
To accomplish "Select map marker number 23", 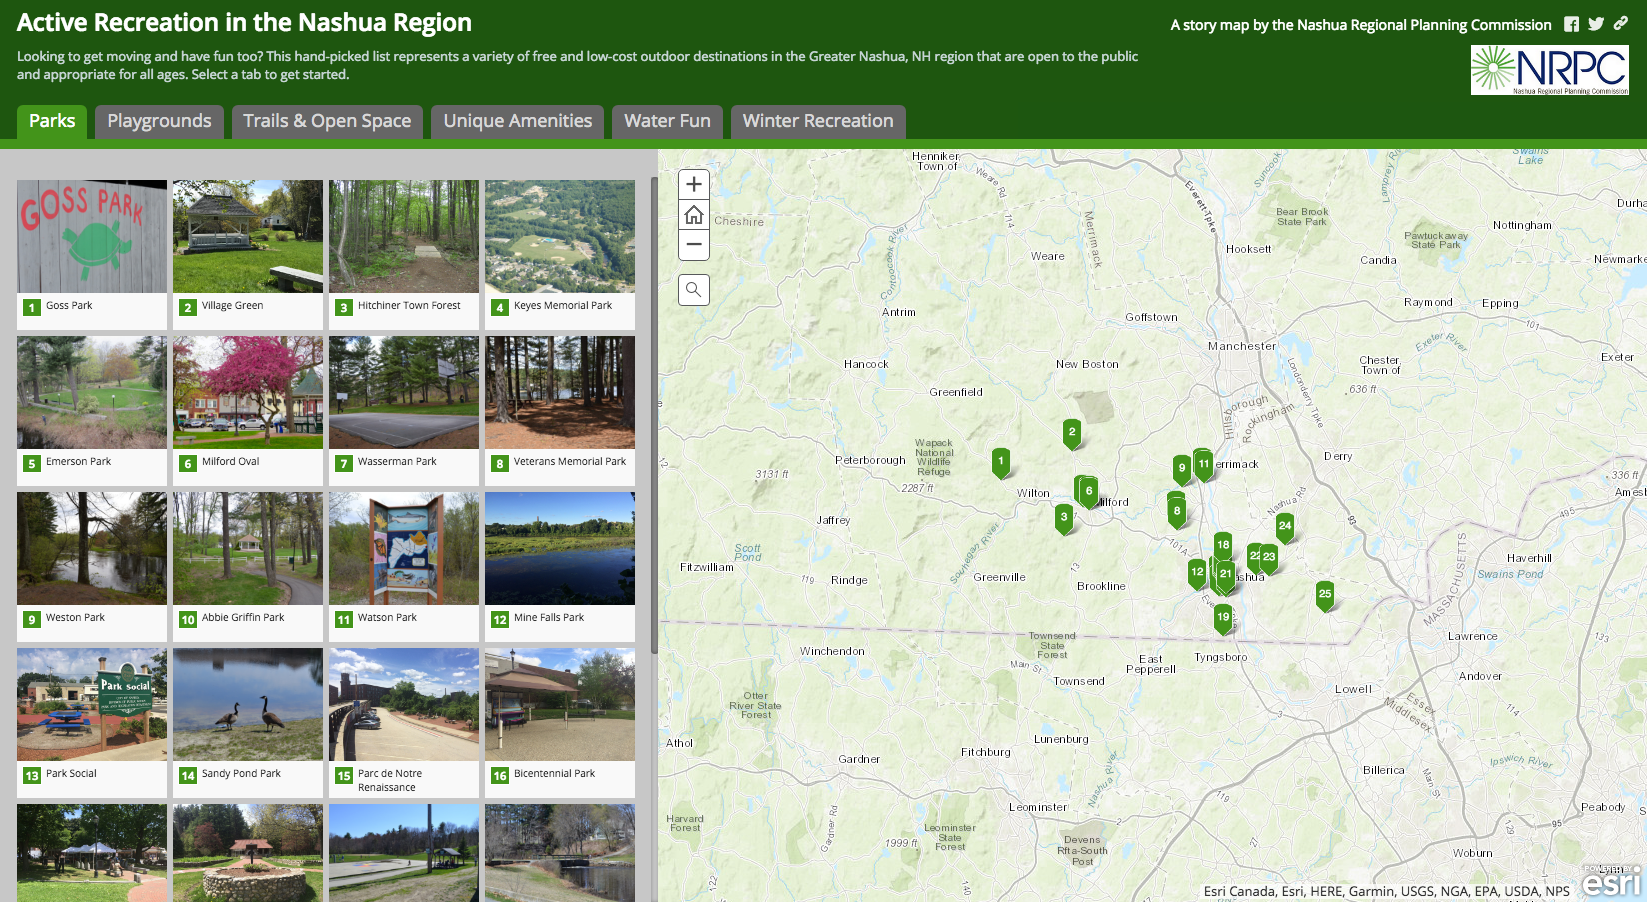I will pos(1269,558).
